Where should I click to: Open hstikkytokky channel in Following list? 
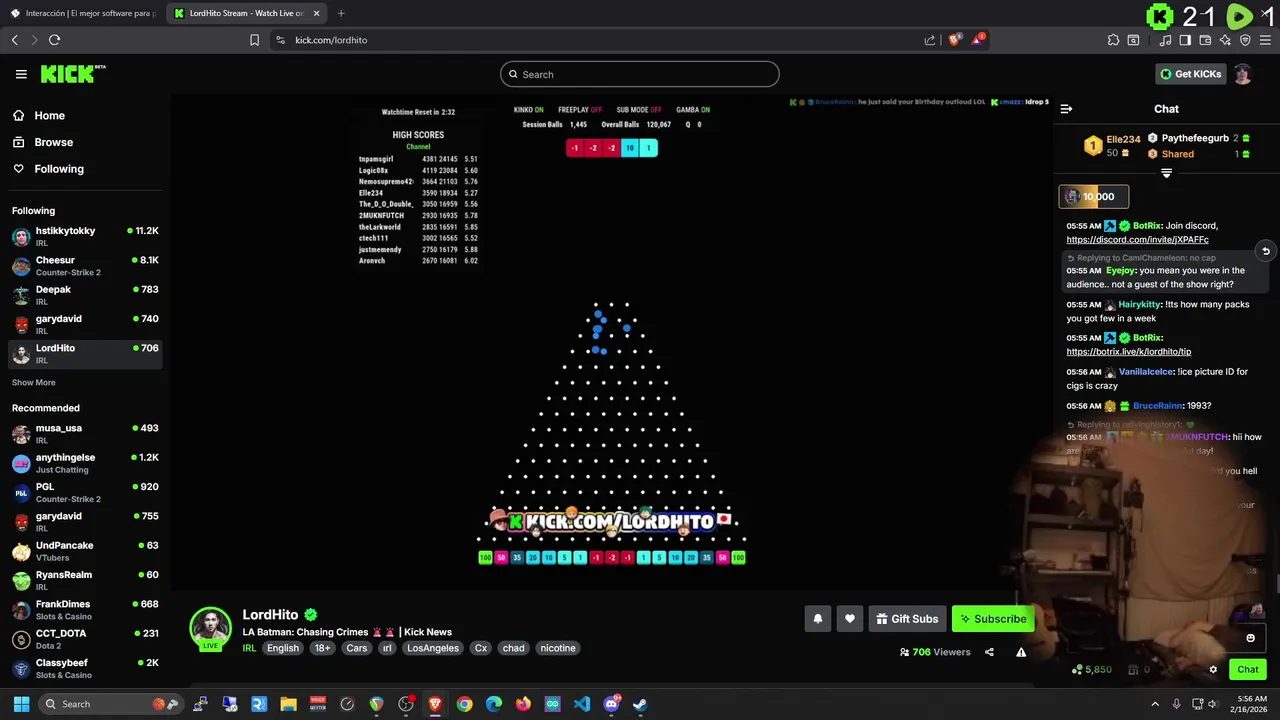[x=85, y=236]
